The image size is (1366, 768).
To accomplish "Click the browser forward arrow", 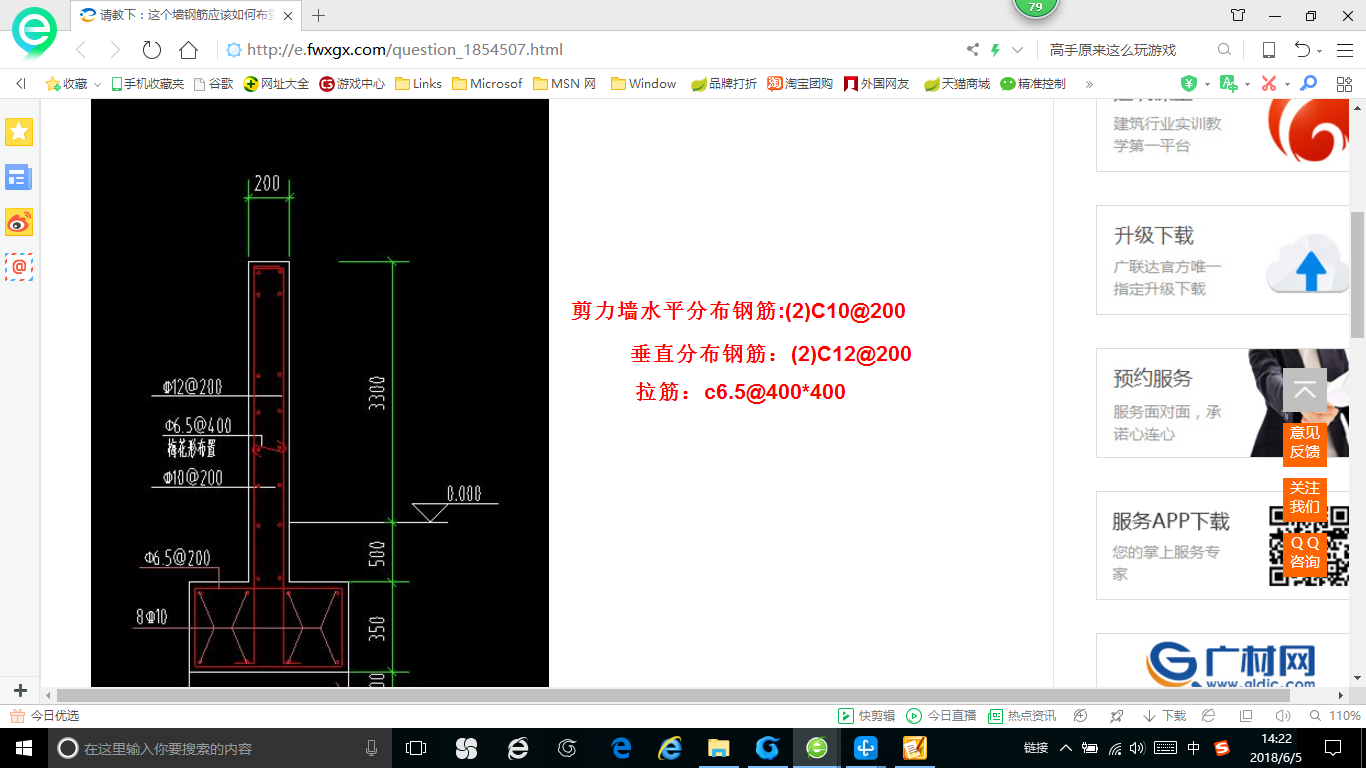I will [x=115, y=50].
